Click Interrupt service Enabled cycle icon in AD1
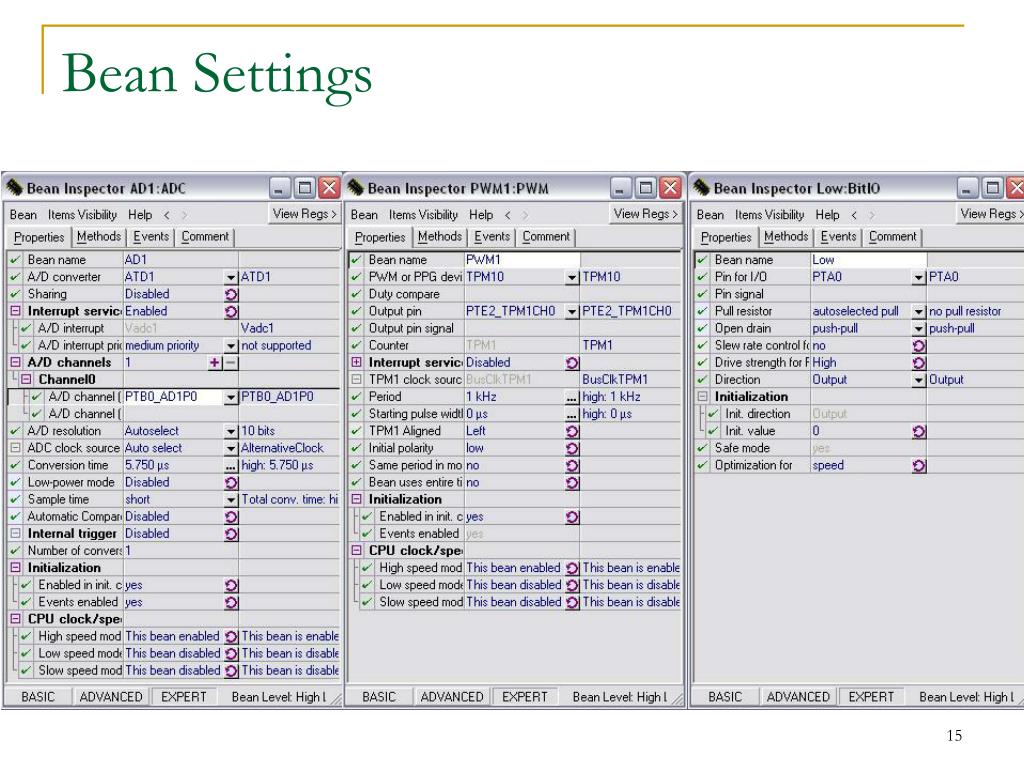The image size is (1024, 768). pyautogui.click(x=231, y=312)
